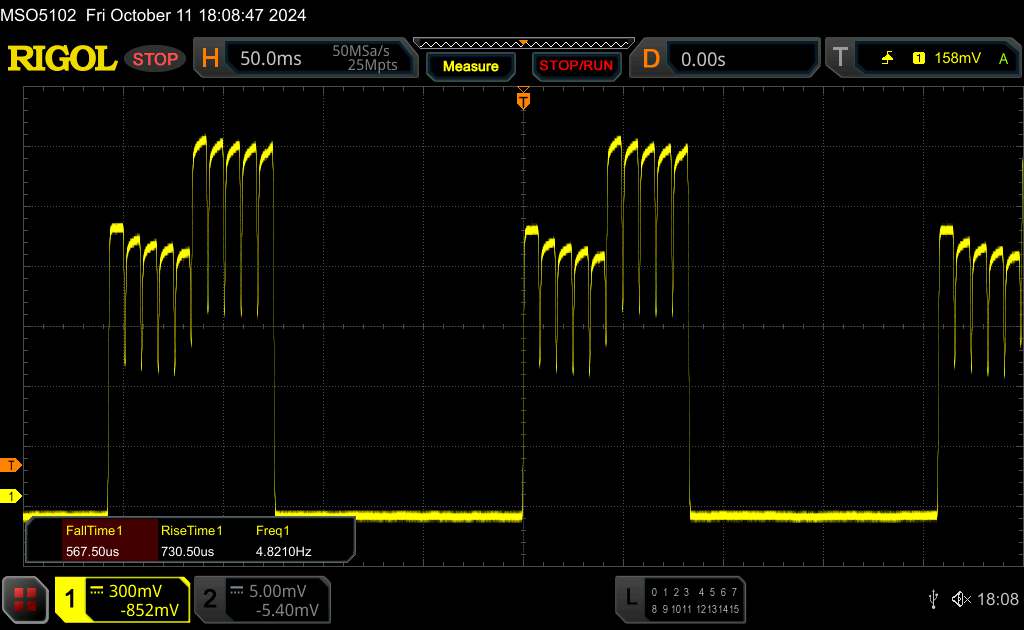Image resolution: width=1024 pixels, height=630 pixels.
Task: Click the 567.50us fall time value
Action: click(x=92, y=552)
